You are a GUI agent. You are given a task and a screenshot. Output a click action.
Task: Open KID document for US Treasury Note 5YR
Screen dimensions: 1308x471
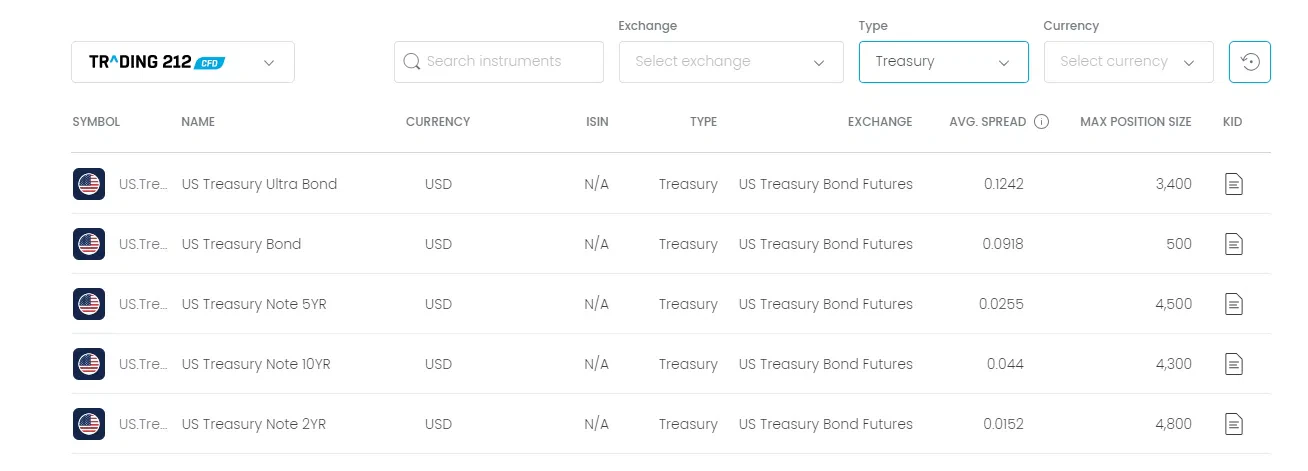1234,304
